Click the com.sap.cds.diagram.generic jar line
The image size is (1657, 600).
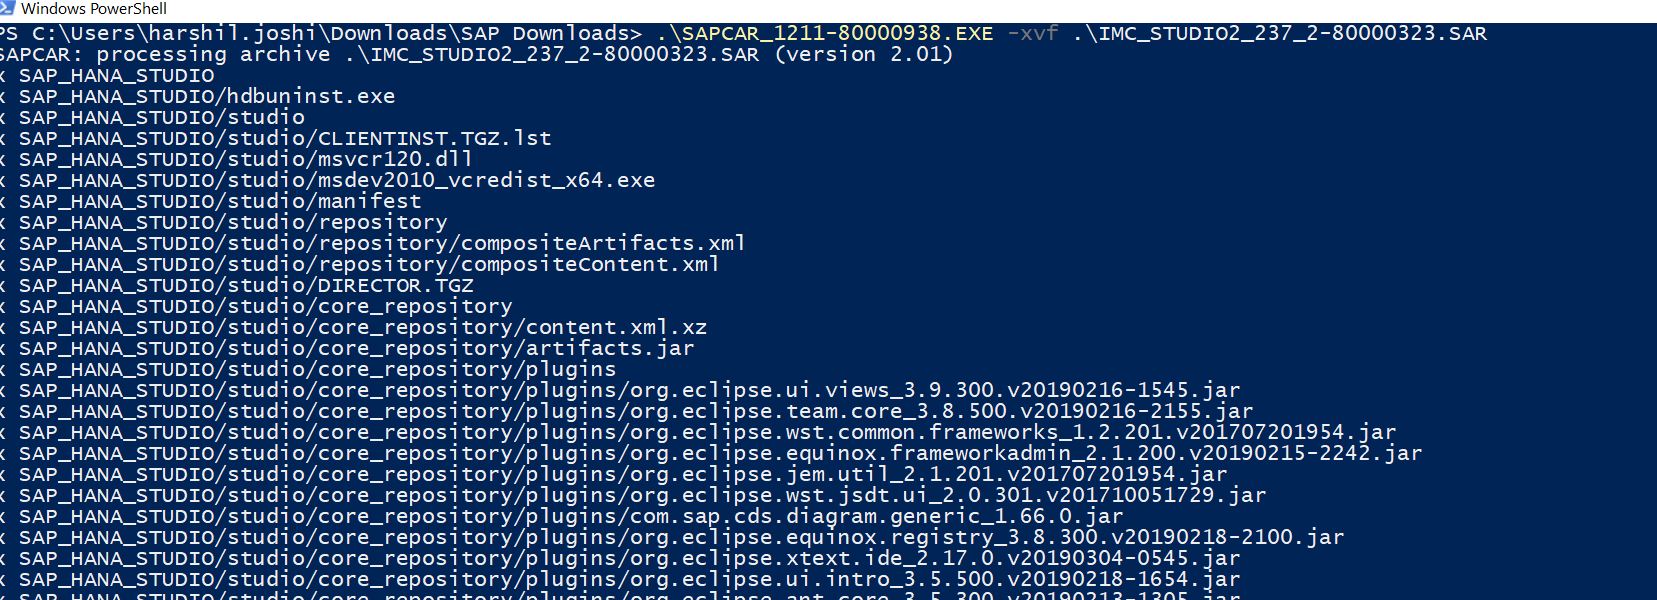pyautogui.click(x=571, y=517)
